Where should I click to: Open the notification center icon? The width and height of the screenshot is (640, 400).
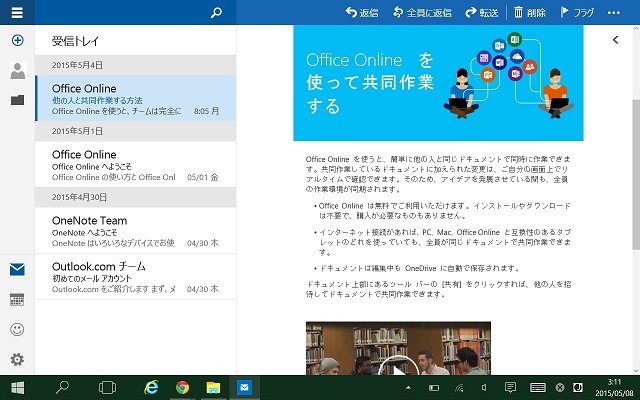point(510,387)
